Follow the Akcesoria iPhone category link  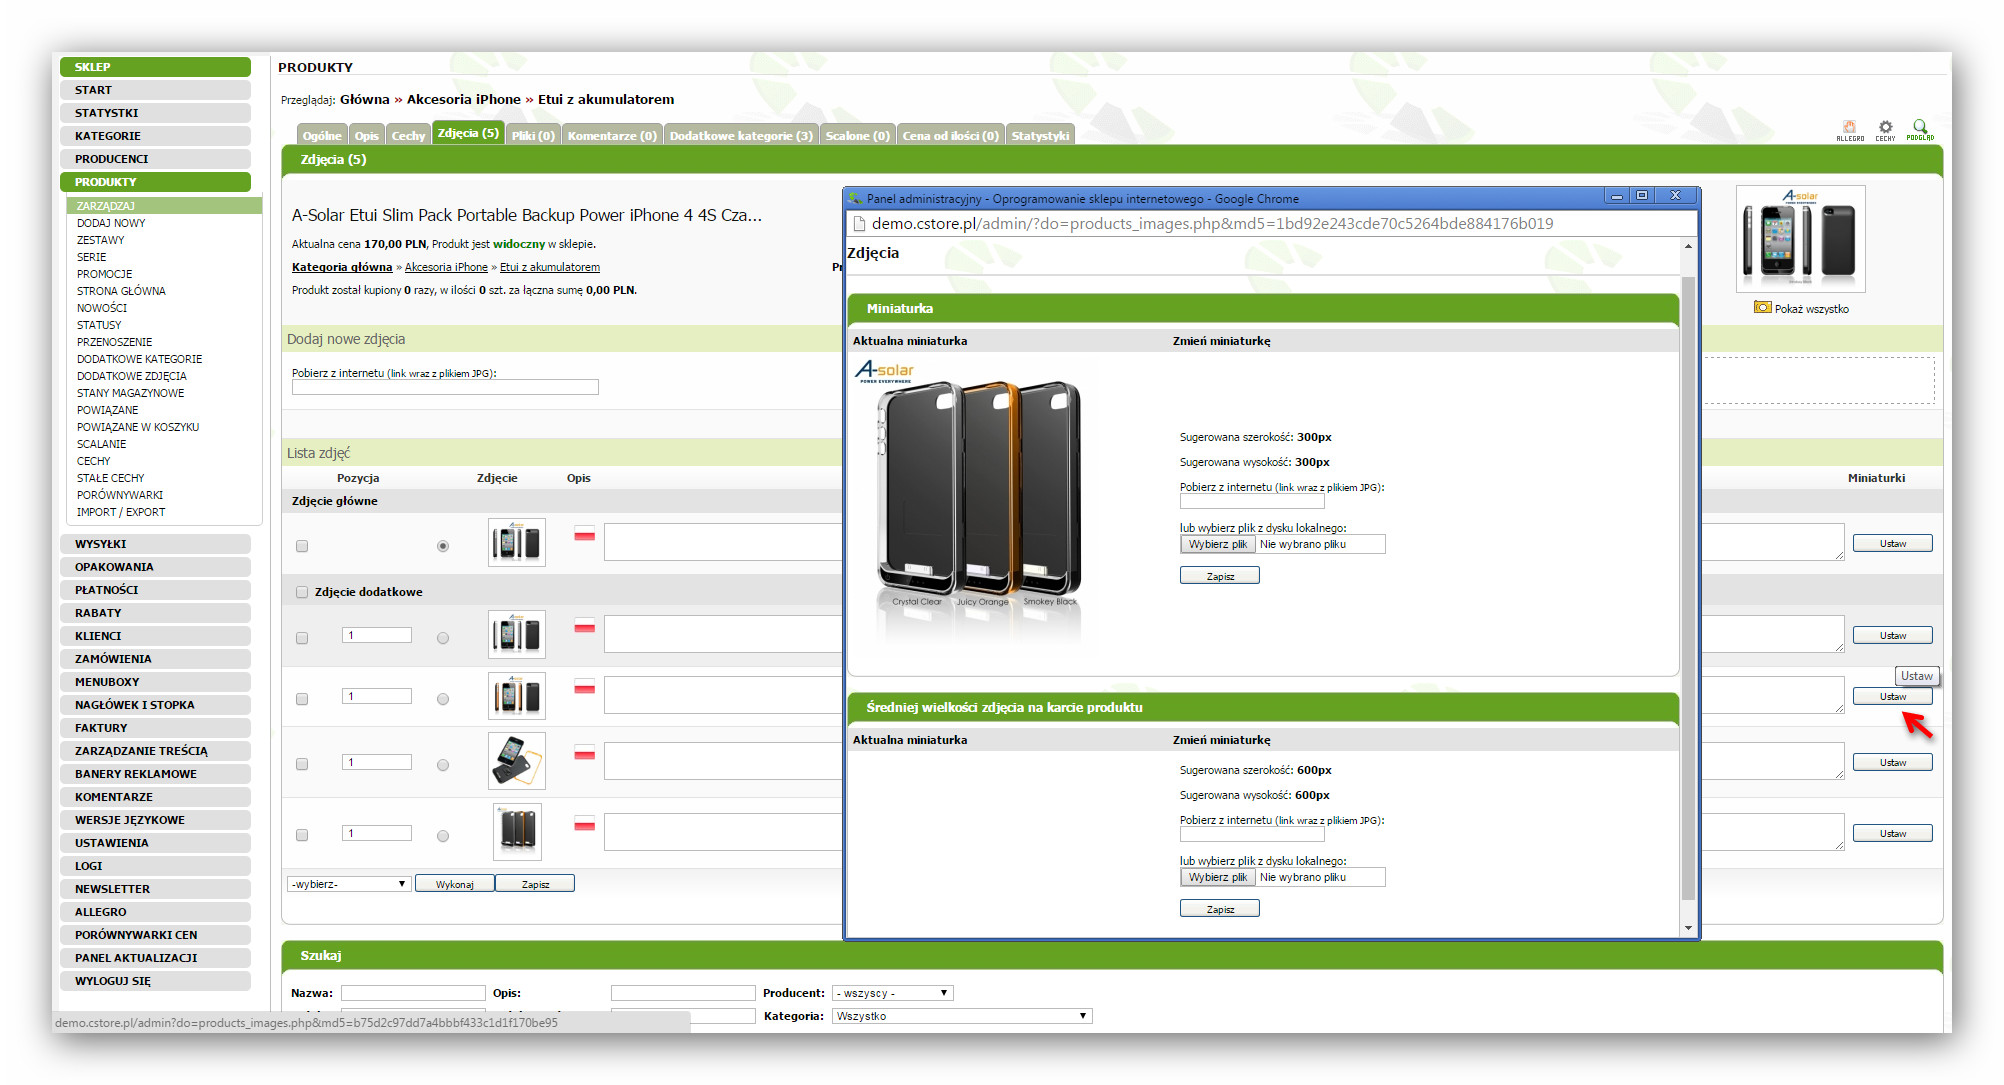[446, 267]
